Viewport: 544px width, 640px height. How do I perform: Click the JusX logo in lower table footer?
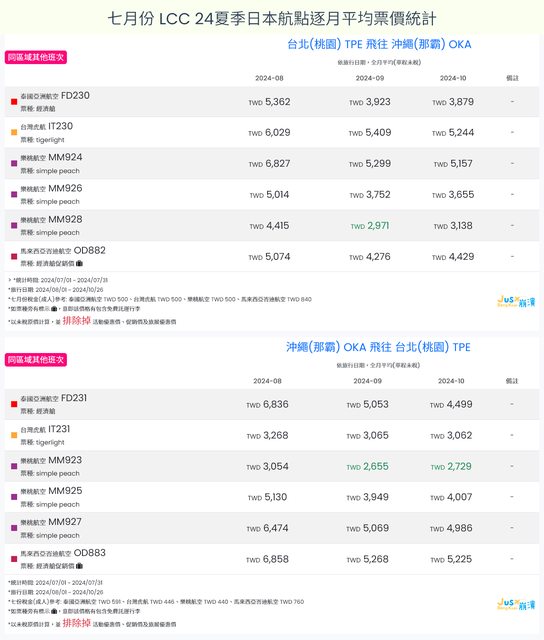[x=516, y=604]
